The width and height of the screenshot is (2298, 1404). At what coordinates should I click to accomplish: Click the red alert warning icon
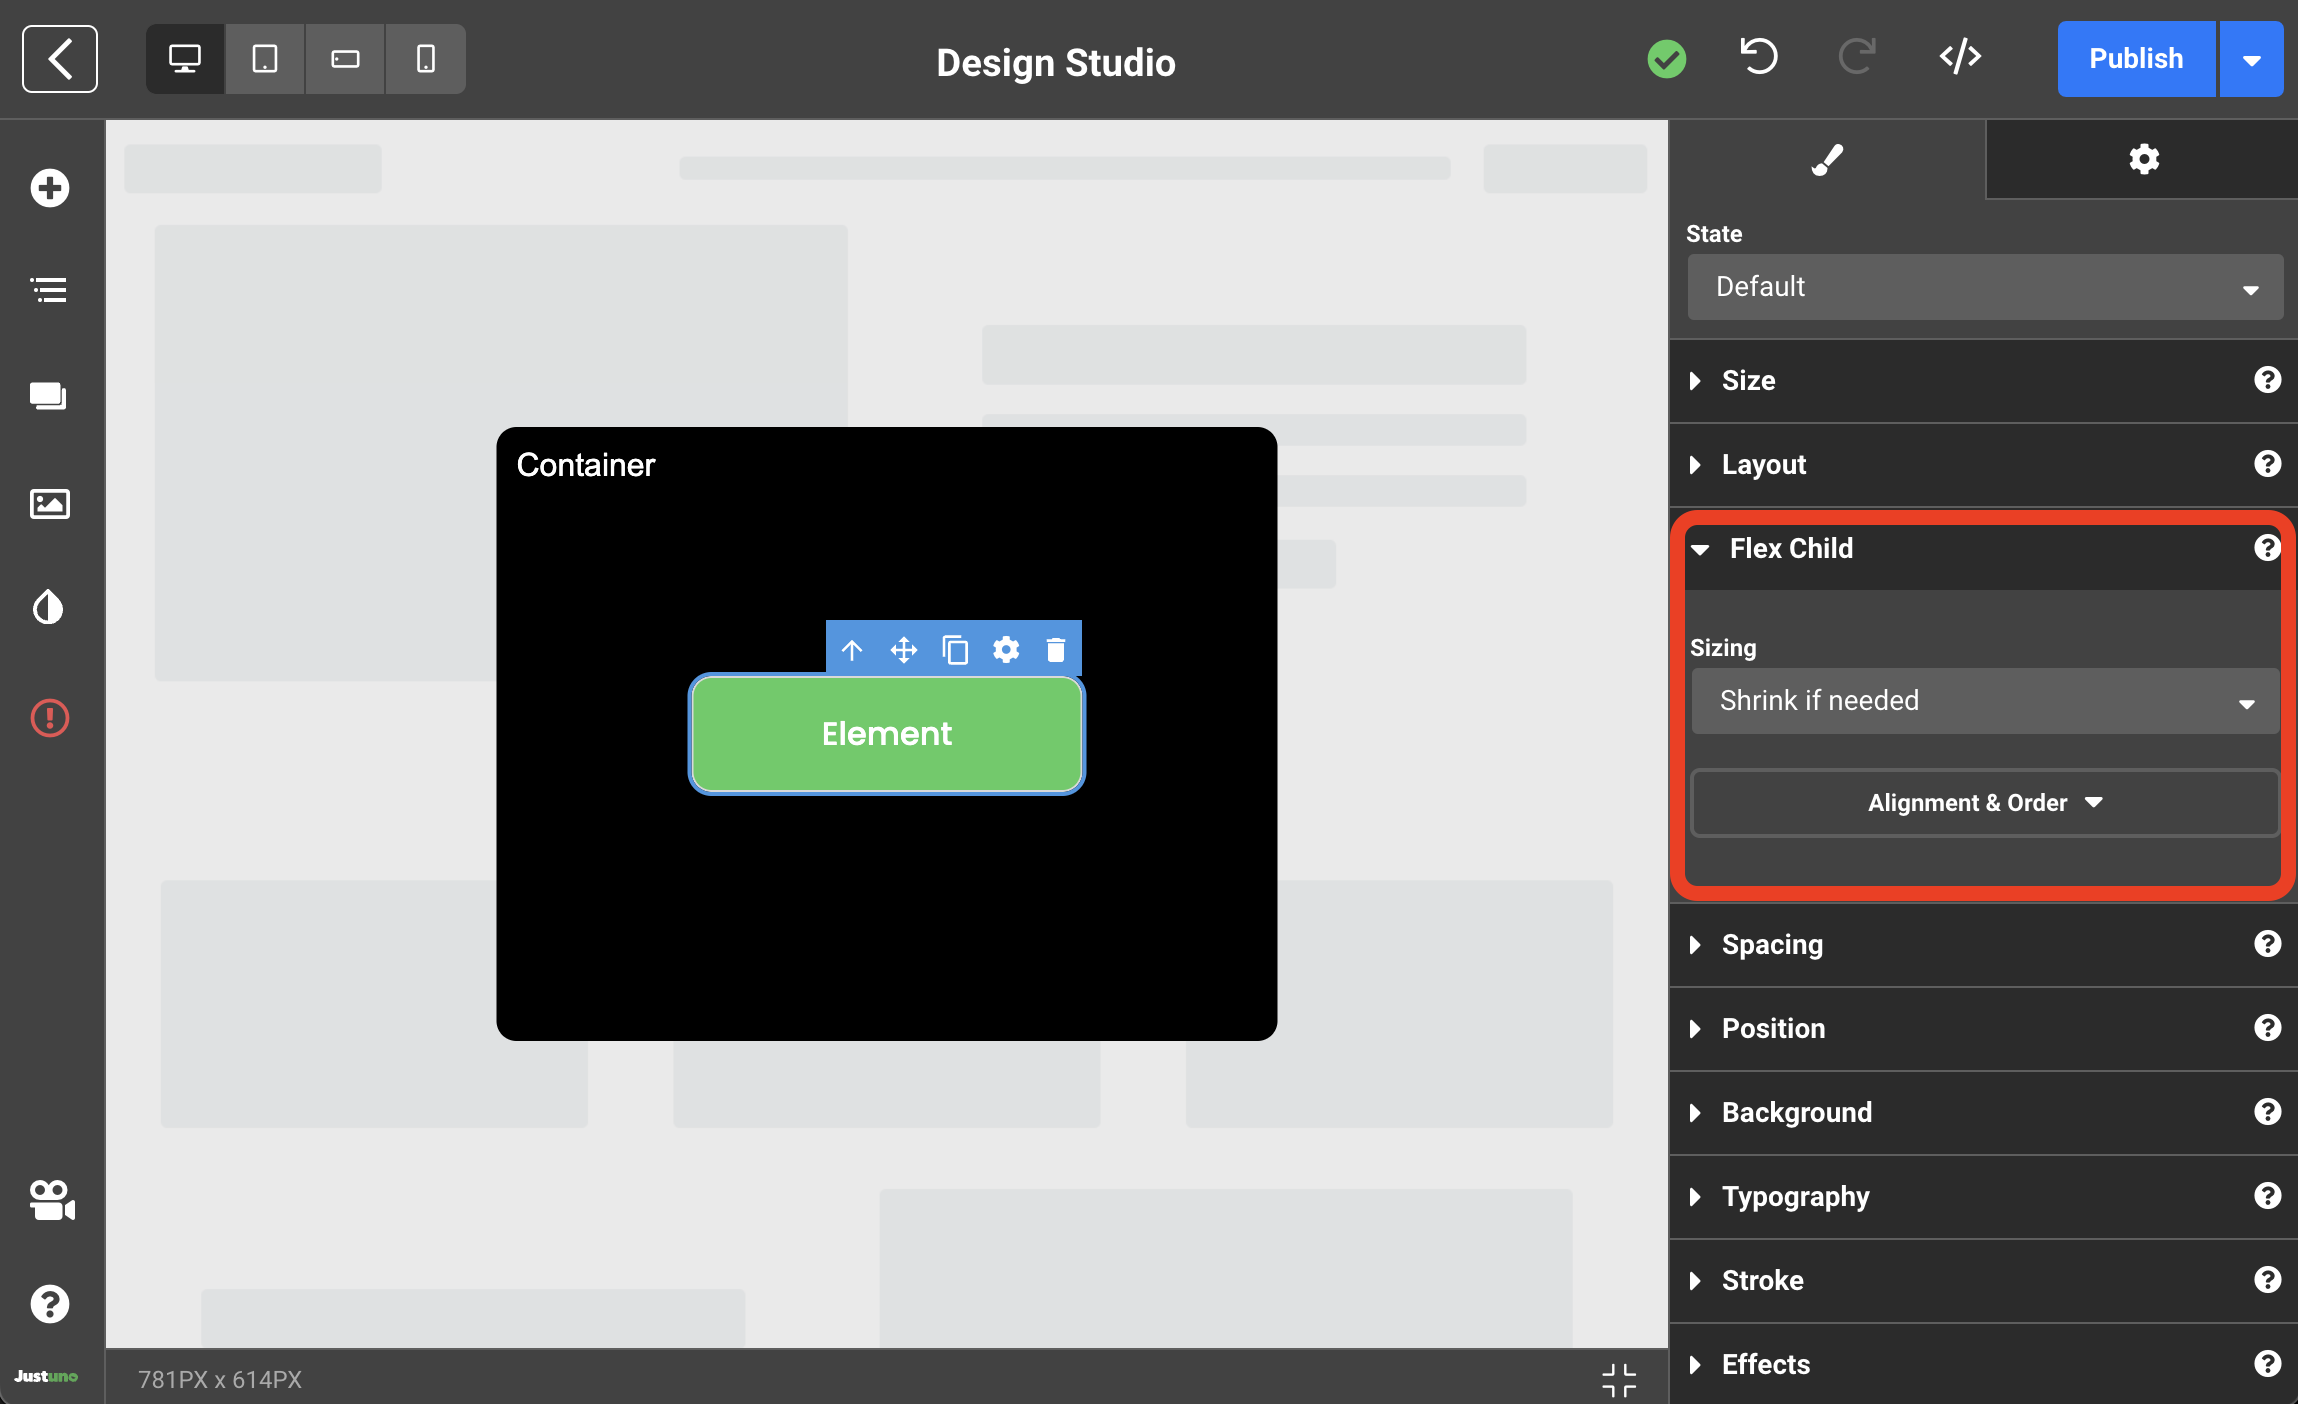coord(49,718)
